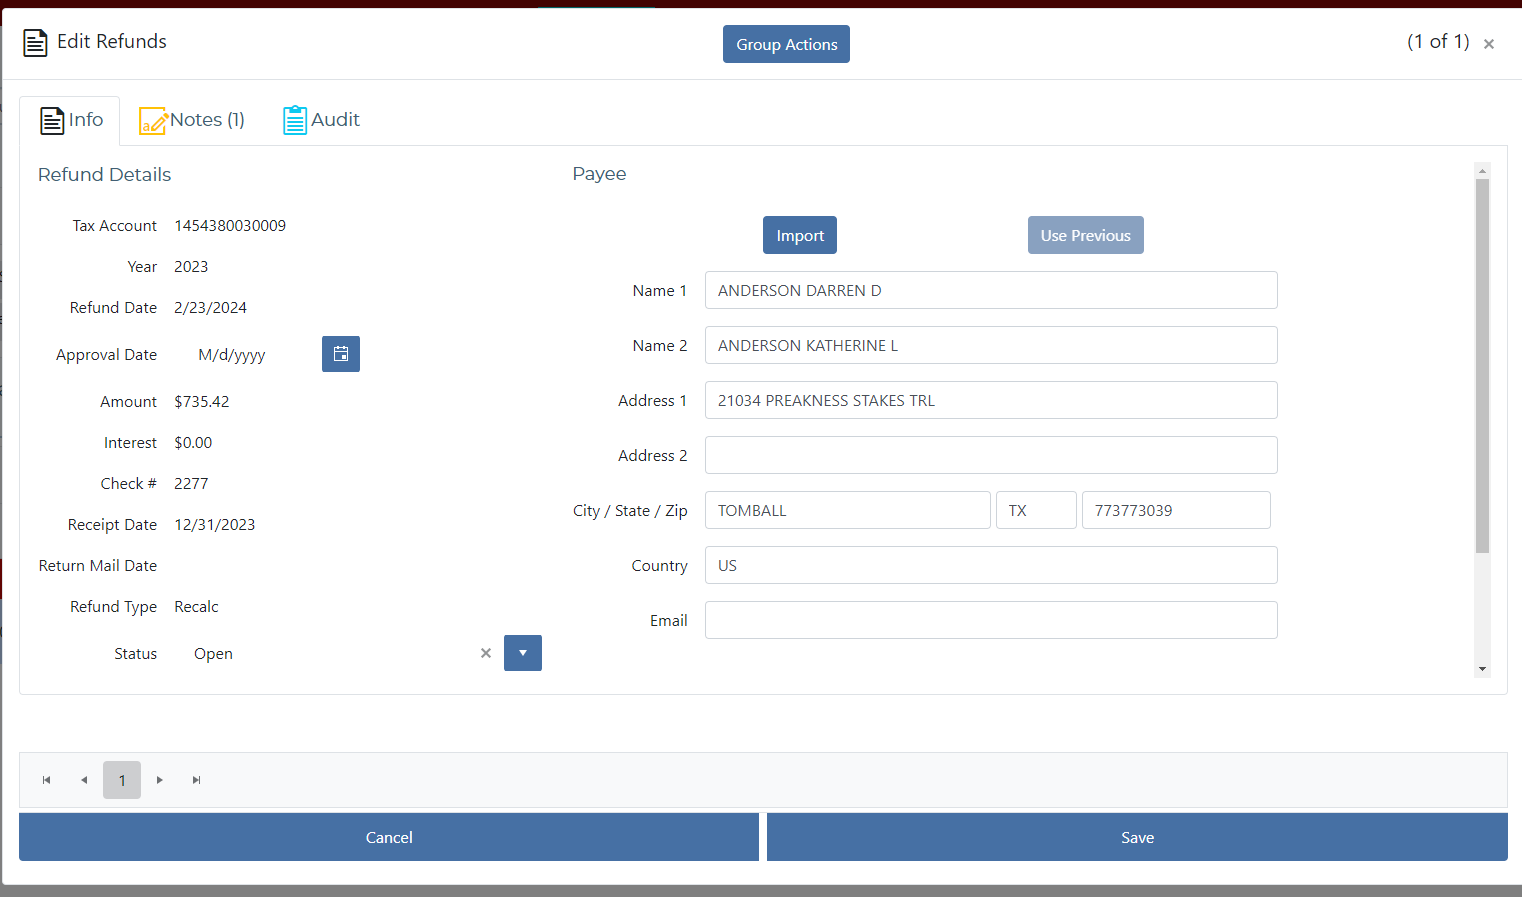Go to first page of records
This screenshot has width=1522, height=897.
46,780
